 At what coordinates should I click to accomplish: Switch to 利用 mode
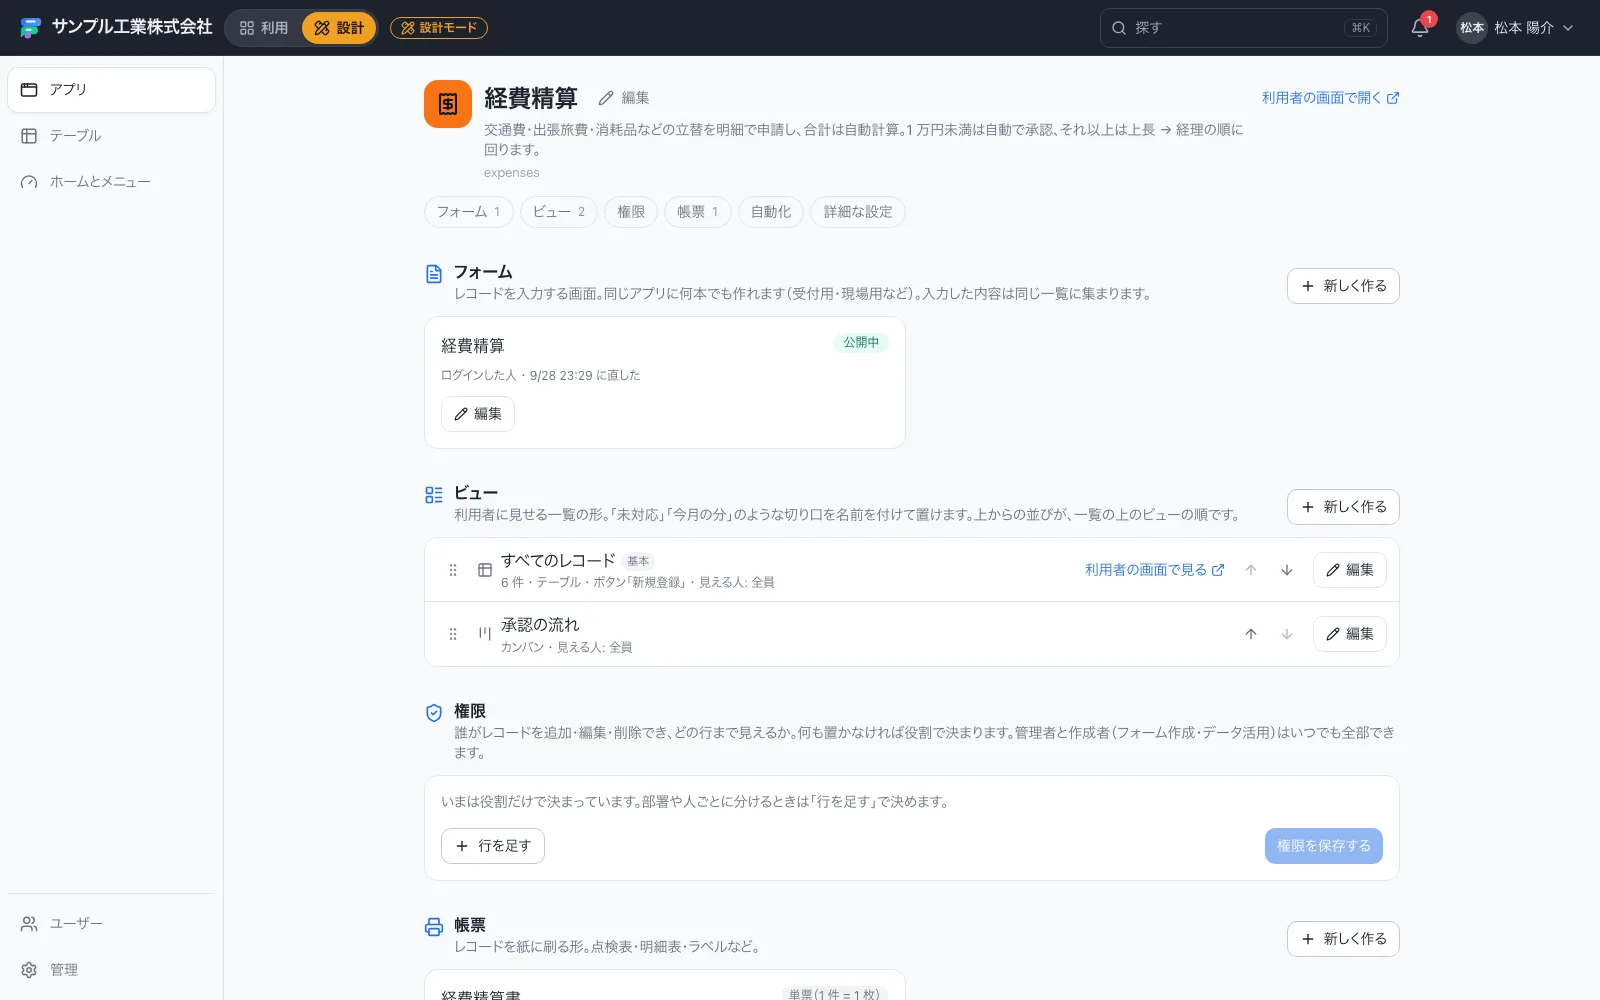click(264, 28)
